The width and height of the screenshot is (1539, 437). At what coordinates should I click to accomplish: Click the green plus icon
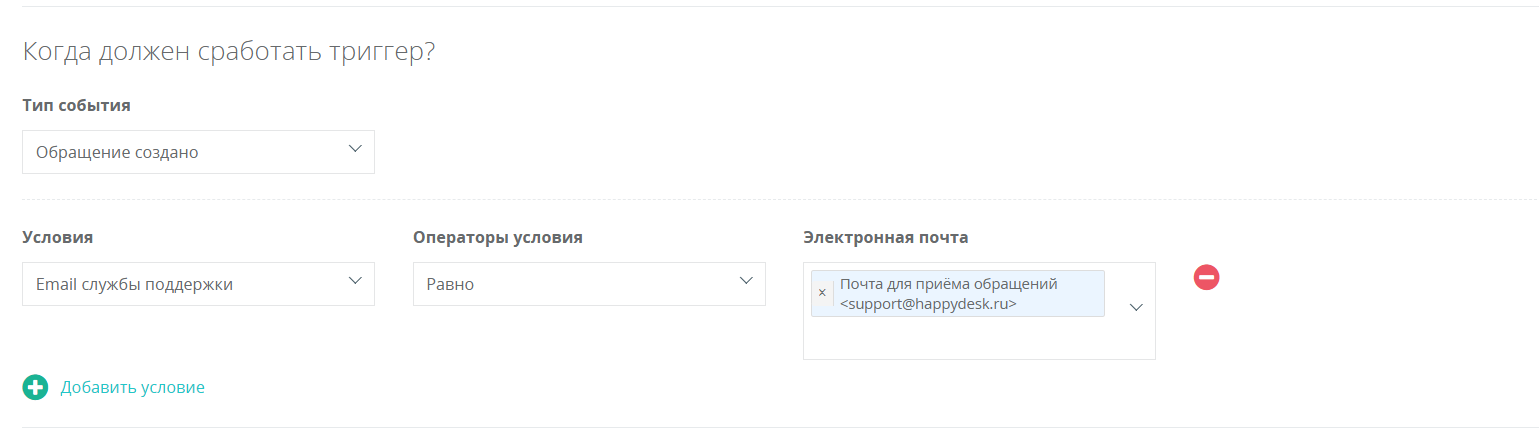35,387
